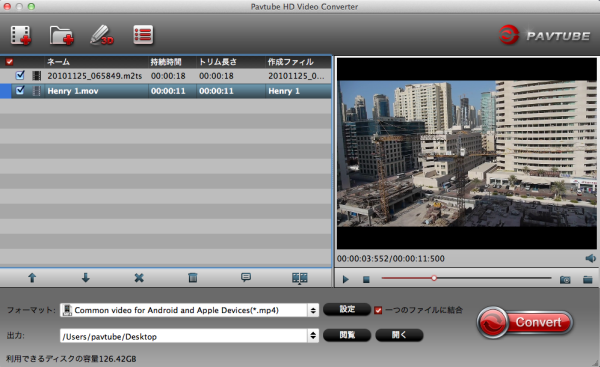Click film icon of 20101125_065849.m2ts row
The width and height of the screenshot is (600, 367).
[x=37, y=76]
